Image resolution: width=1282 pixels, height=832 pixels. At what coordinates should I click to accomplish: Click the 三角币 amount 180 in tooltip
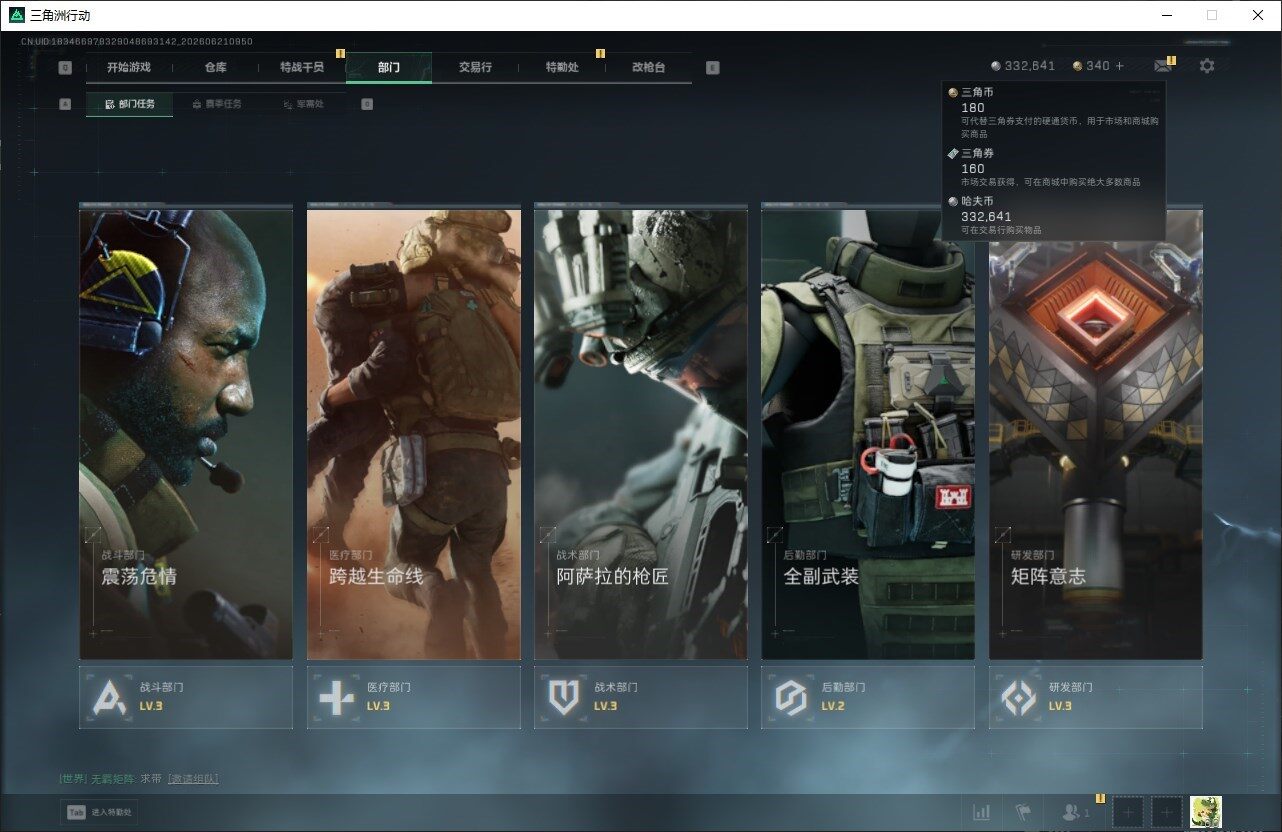point(973,107)
